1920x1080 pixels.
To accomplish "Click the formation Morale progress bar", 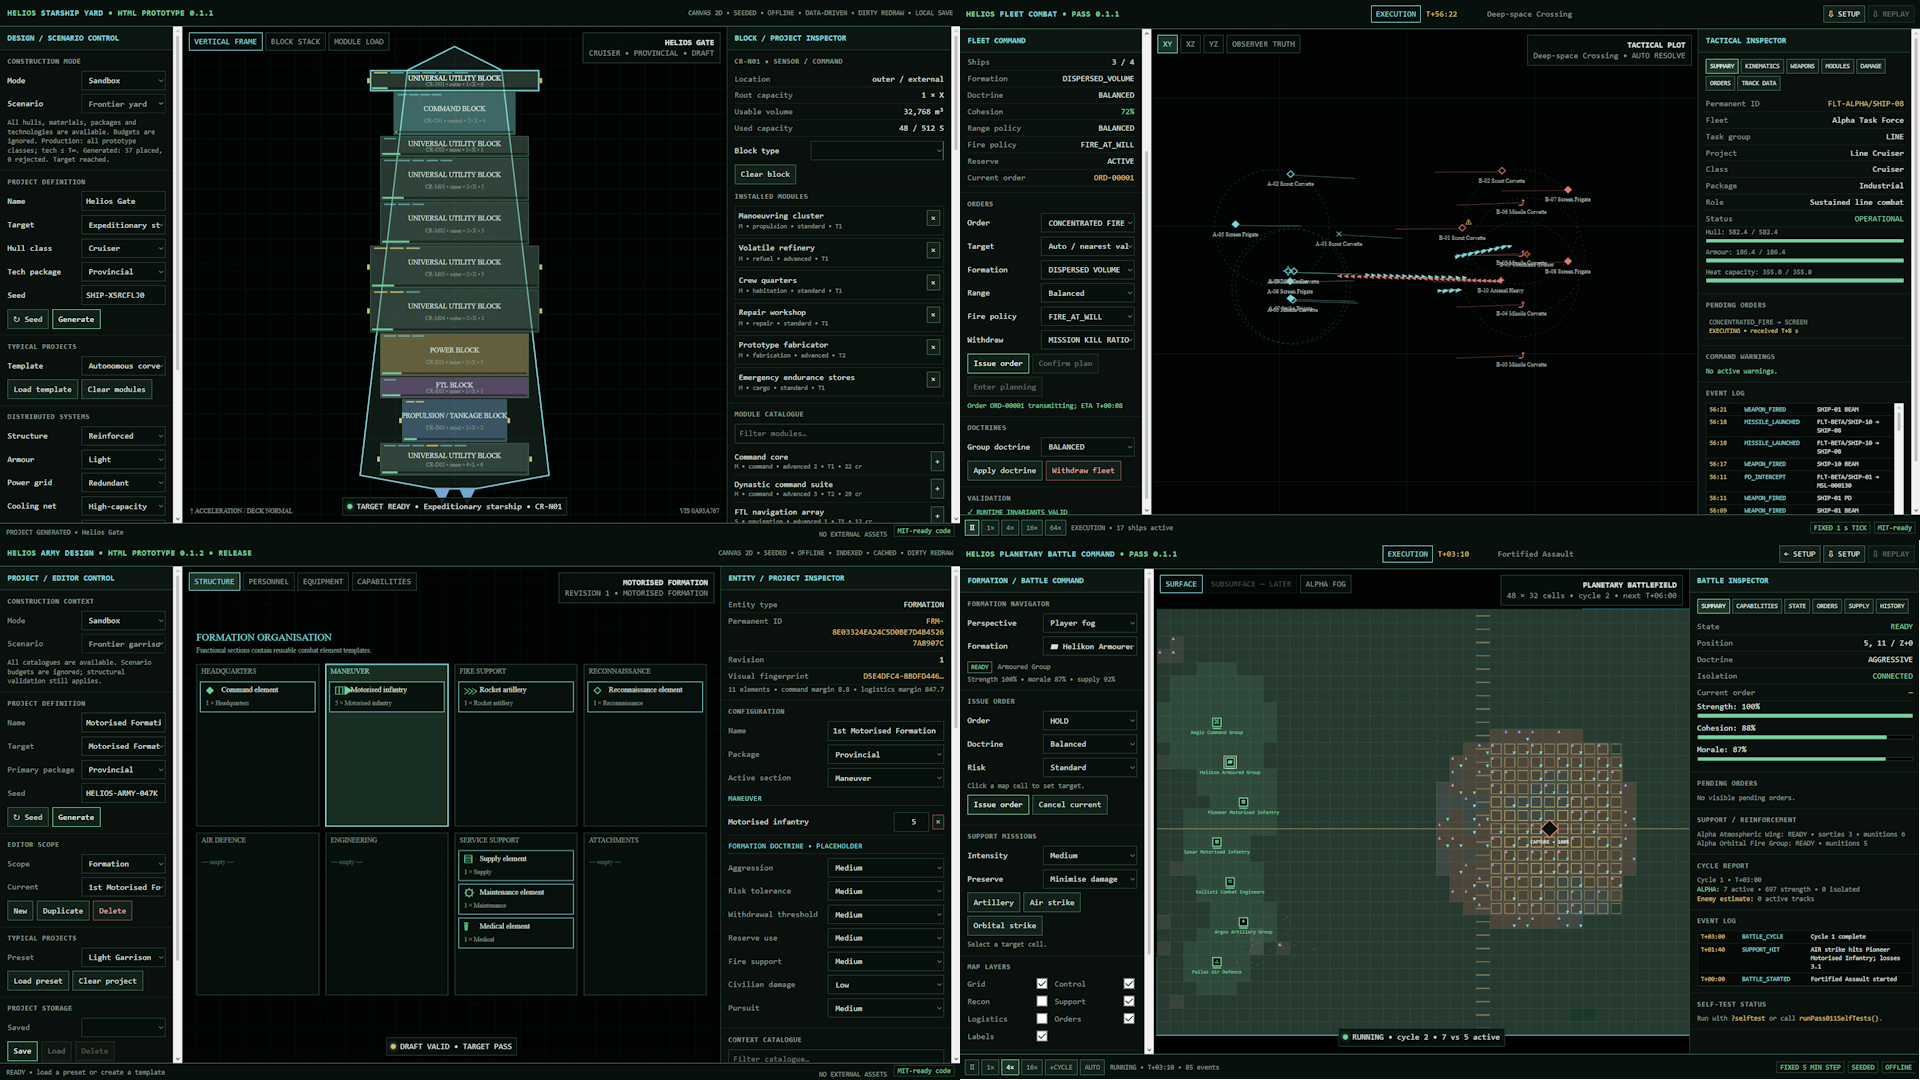I will click(1804, 759).
